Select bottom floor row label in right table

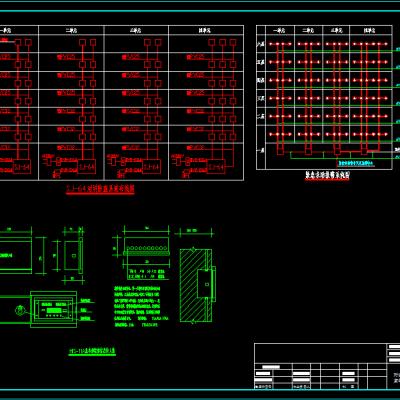[x=261, y=151]
